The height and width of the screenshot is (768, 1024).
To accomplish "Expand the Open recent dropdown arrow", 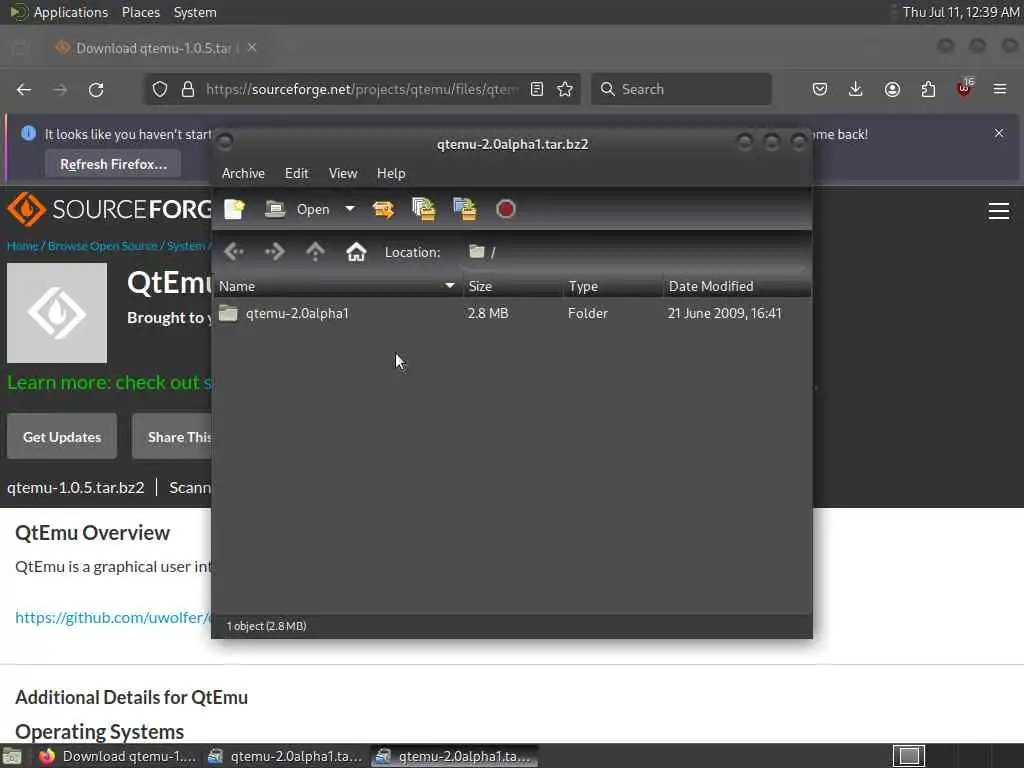I will click(350, 209).
